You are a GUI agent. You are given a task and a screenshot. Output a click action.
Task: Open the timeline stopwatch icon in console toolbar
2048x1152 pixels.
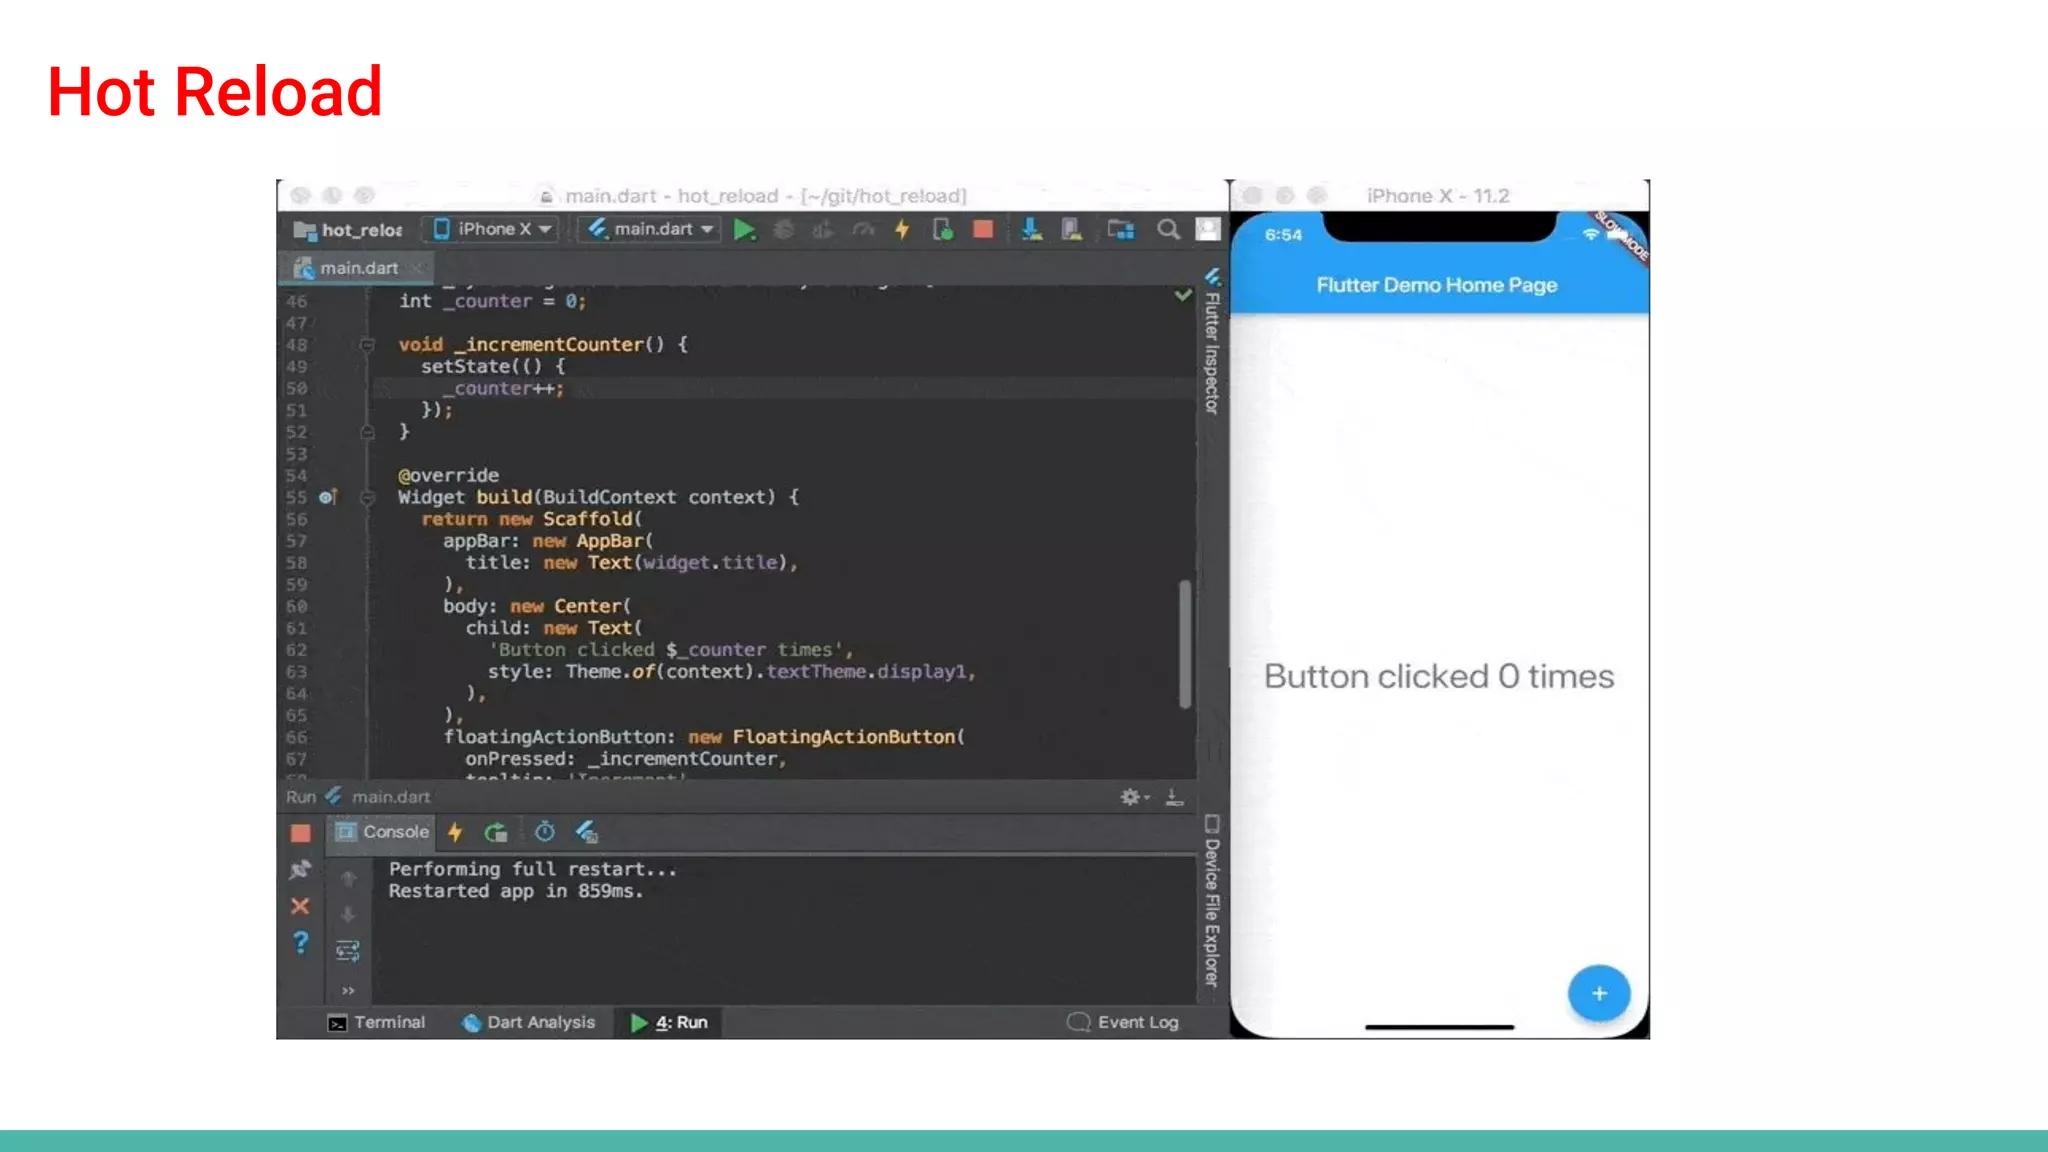544,832
